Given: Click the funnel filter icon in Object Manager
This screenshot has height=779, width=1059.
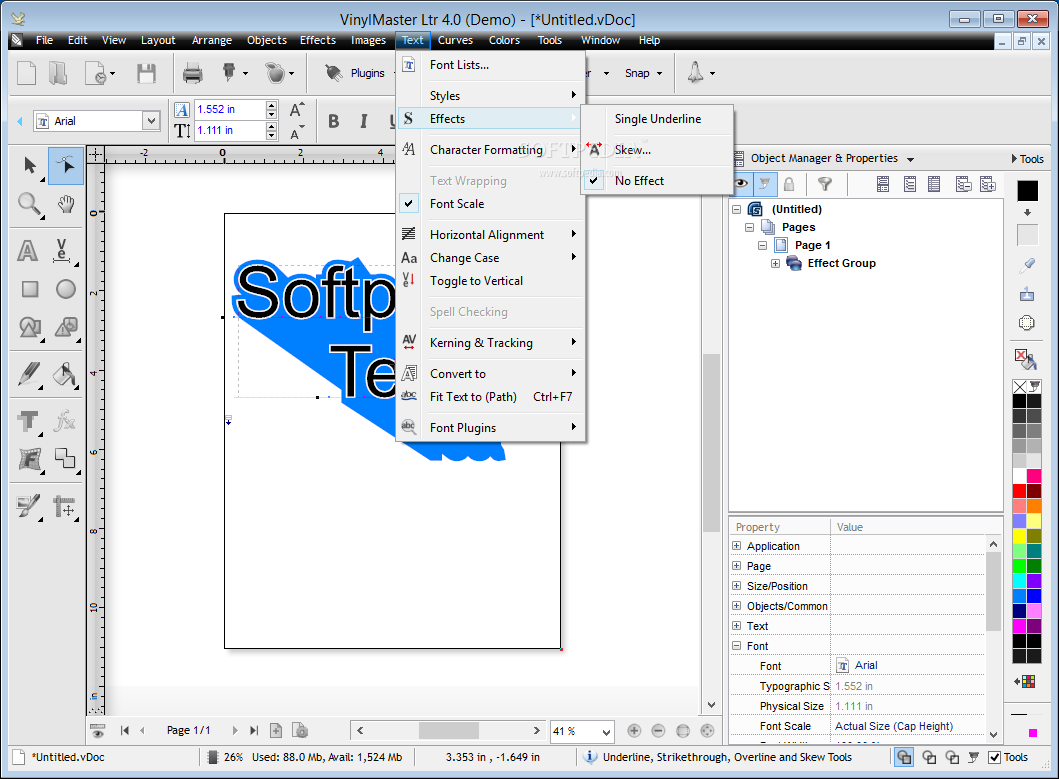Looking at the screenshot, I should [x=825, y=184].
